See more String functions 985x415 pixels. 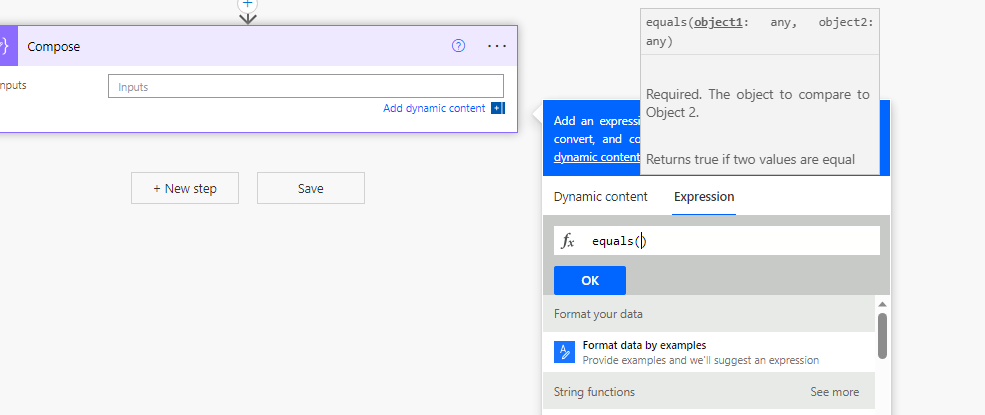click(834, 392)
